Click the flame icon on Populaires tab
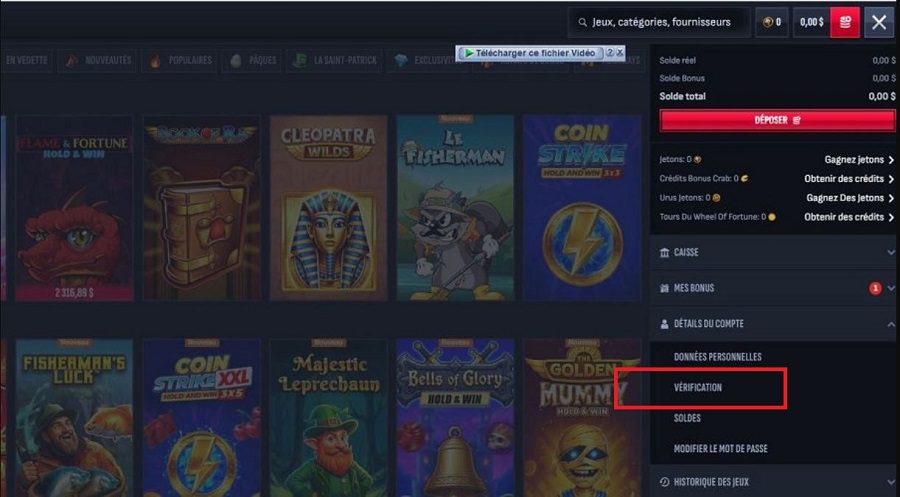The height and width of the screenshot is (497, 900). (155, 61)
